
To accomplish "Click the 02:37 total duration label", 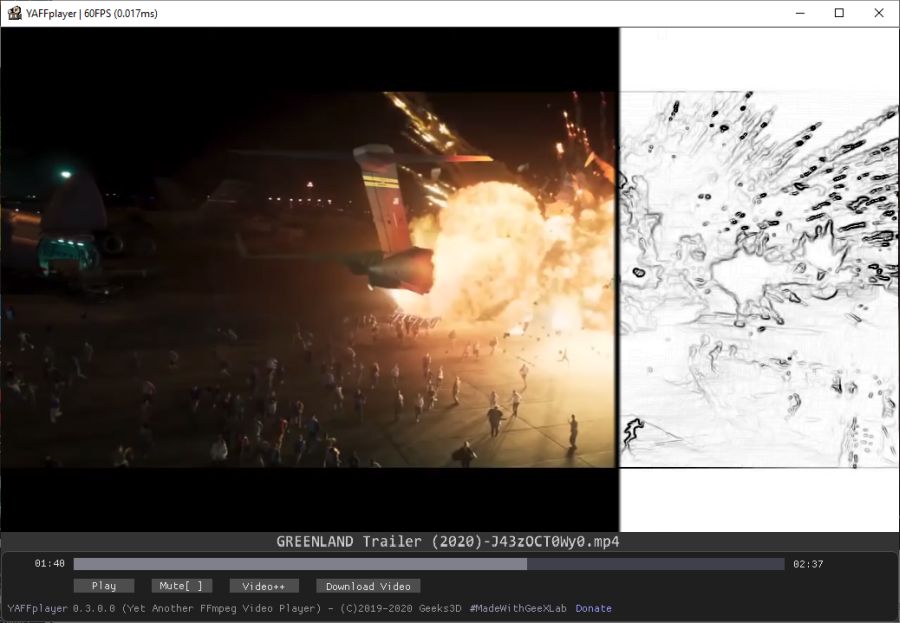I will pyautogui.click(x=808, y=564).
